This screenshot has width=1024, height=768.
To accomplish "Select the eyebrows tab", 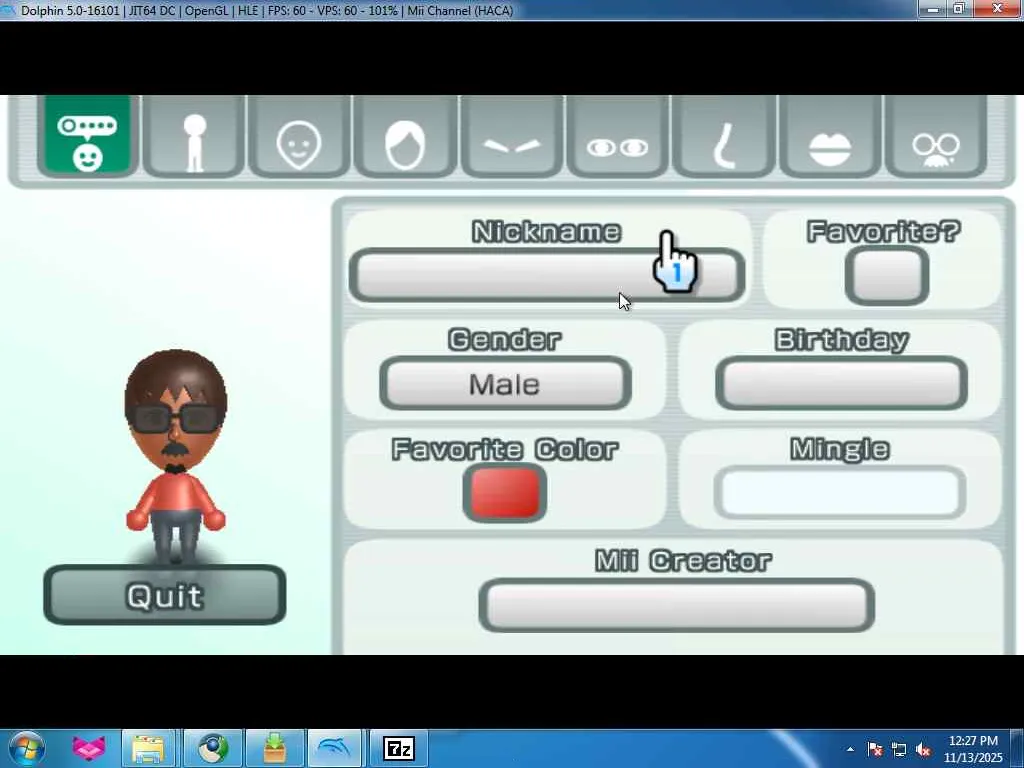I will [x=511, y=136].
